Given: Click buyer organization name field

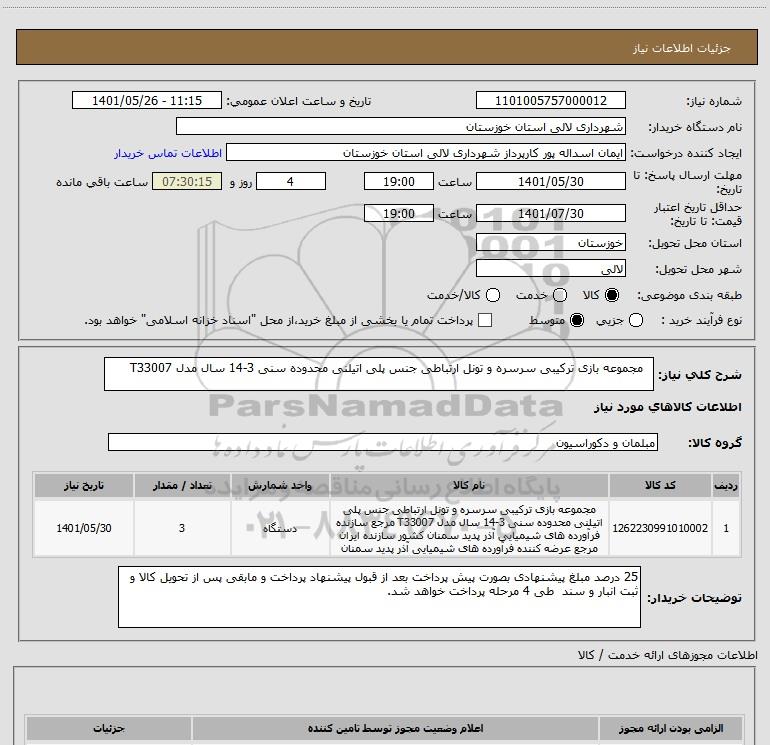Looking at the screenshot, I should pos(401,126).
